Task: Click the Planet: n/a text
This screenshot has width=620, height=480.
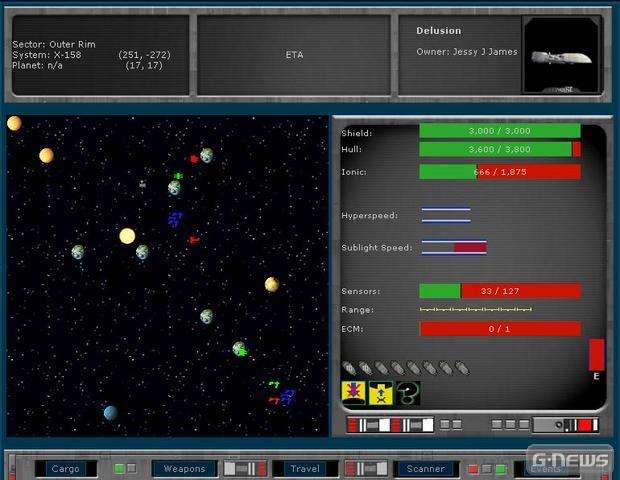Action: tap(38, 65)
